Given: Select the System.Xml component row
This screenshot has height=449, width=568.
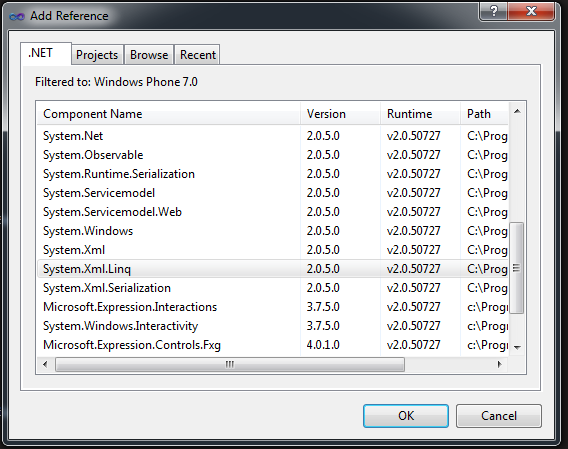Looking at the screenshot, I should (273, 250).
